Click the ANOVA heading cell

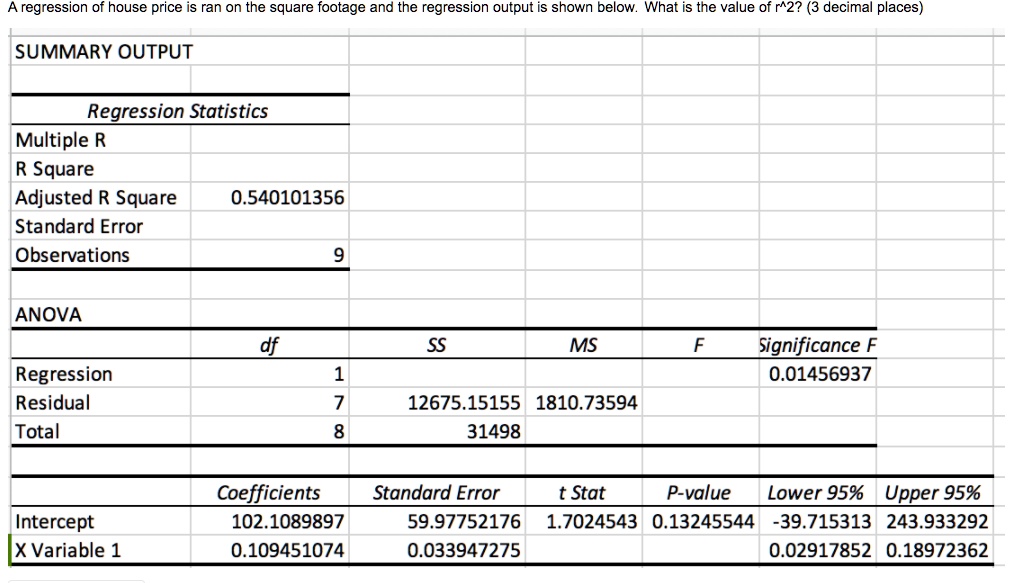(x=44, y=314)
